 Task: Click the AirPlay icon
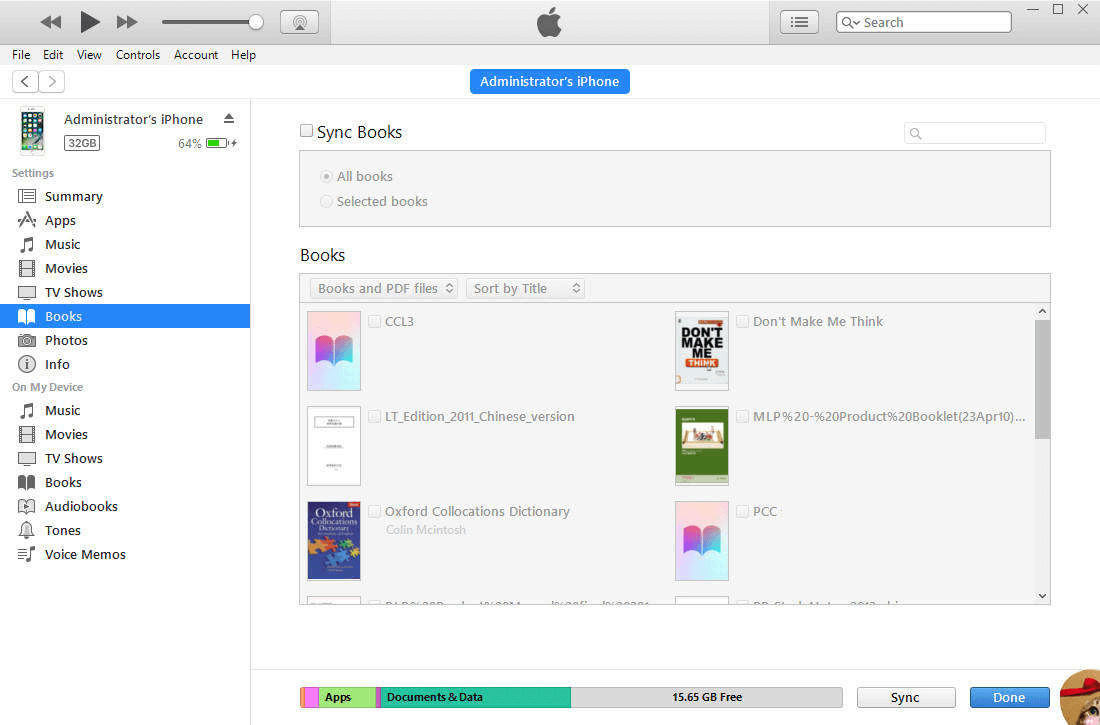pyautogui.click(x=299, y=22)
